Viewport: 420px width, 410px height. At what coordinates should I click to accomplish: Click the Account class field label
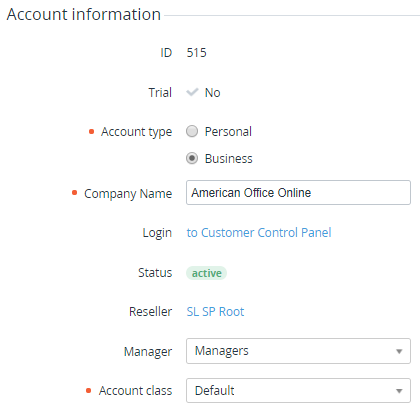(135, 390)
